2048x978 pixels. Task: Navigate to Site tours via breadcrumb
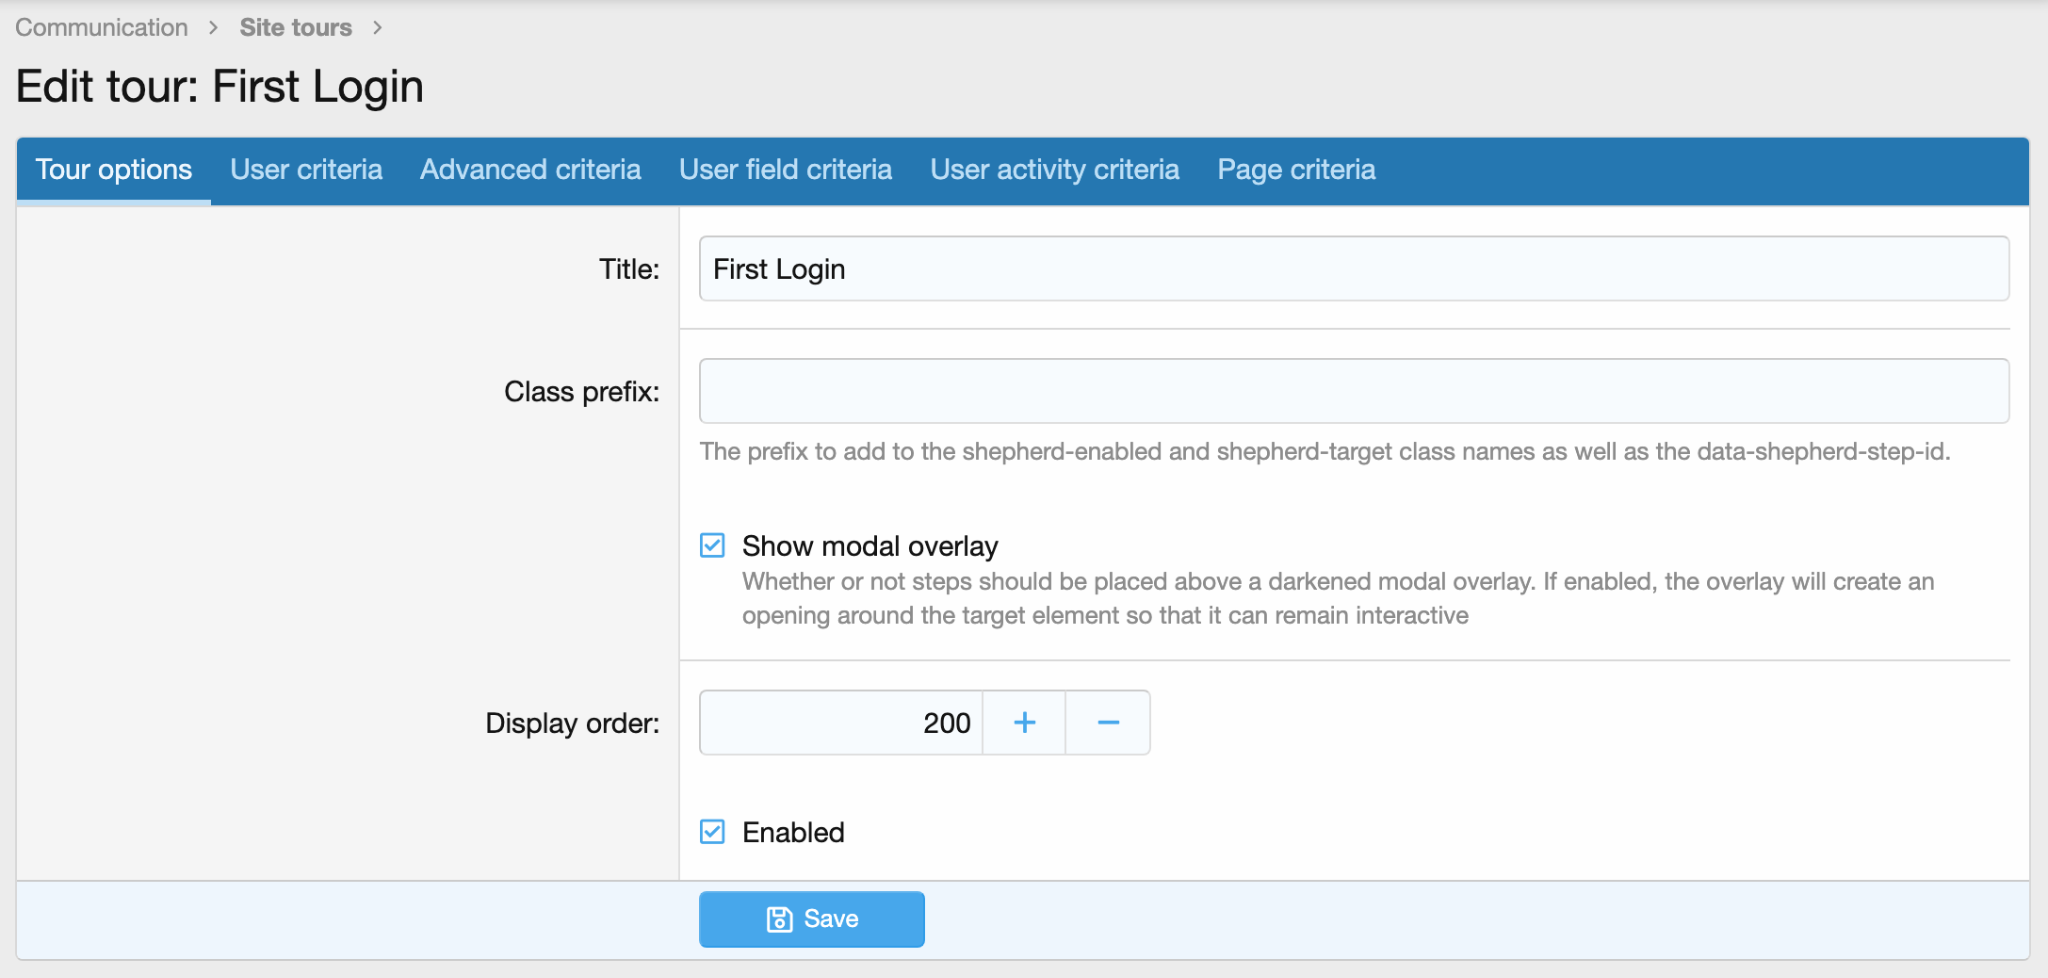[295, 27]
